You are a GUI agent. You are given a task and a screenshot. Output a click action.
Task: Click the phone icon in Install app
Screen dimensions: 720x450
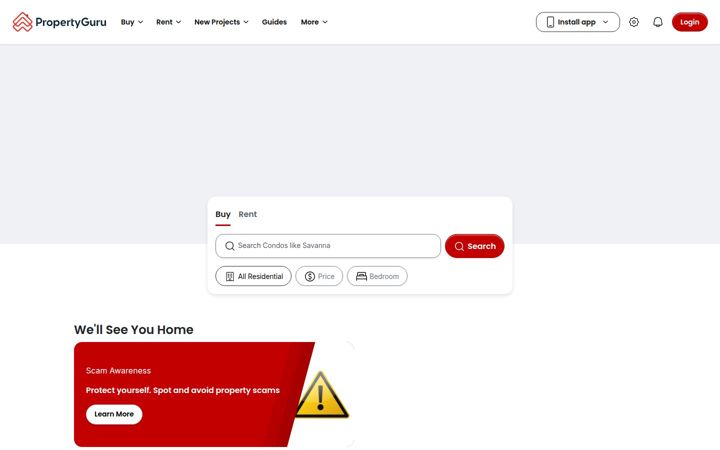pyautogui.click(x=550, y=22)
